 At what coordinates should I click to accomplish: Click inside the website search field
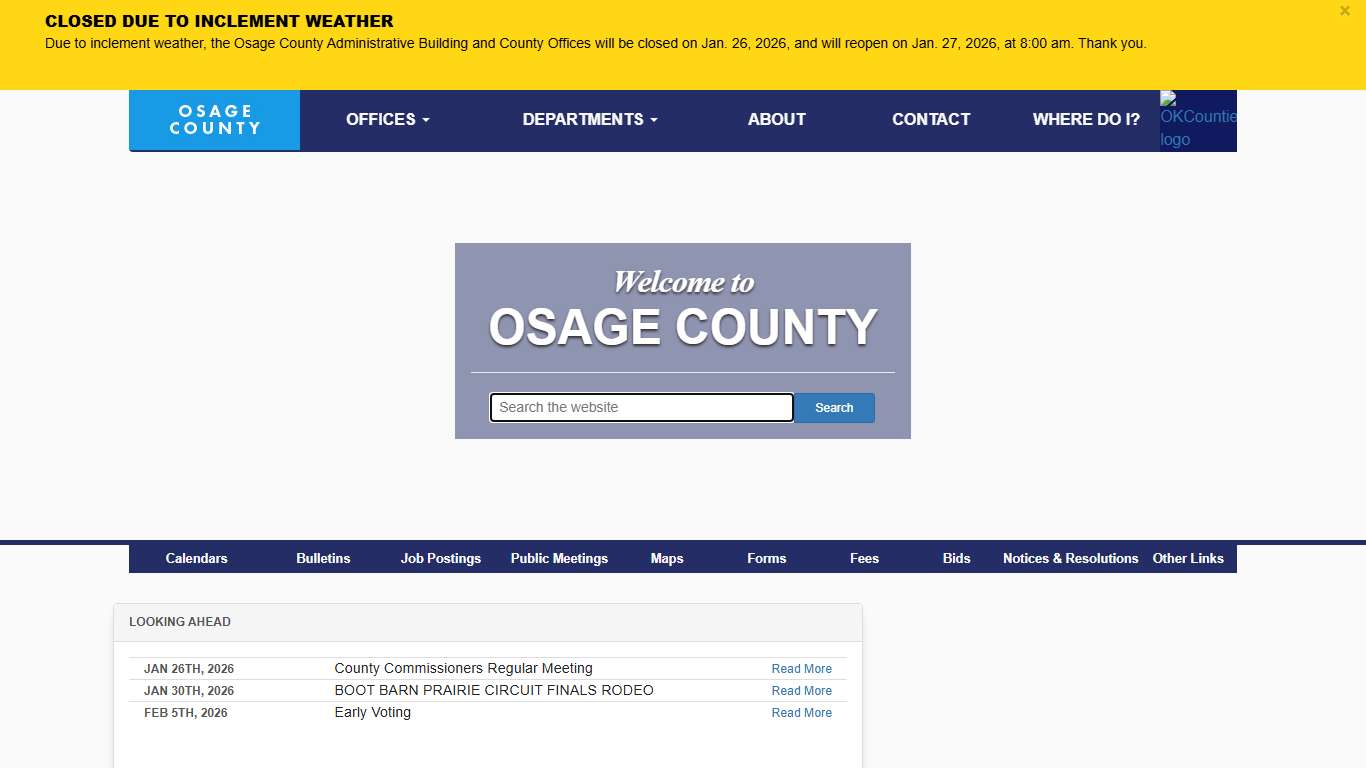[x=640, y=407]
